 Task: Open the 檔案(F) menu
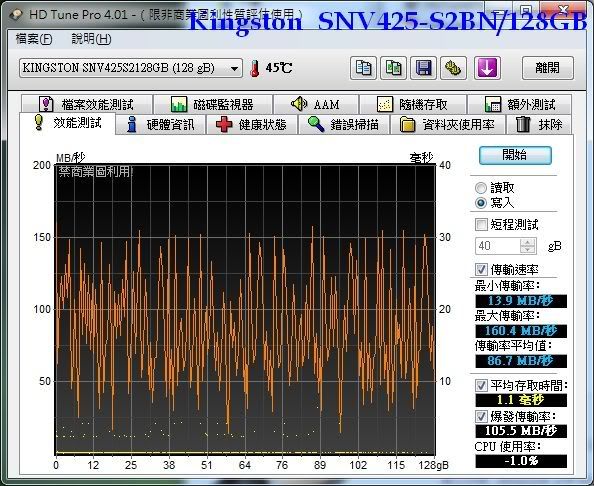click(x=34, y=39)
